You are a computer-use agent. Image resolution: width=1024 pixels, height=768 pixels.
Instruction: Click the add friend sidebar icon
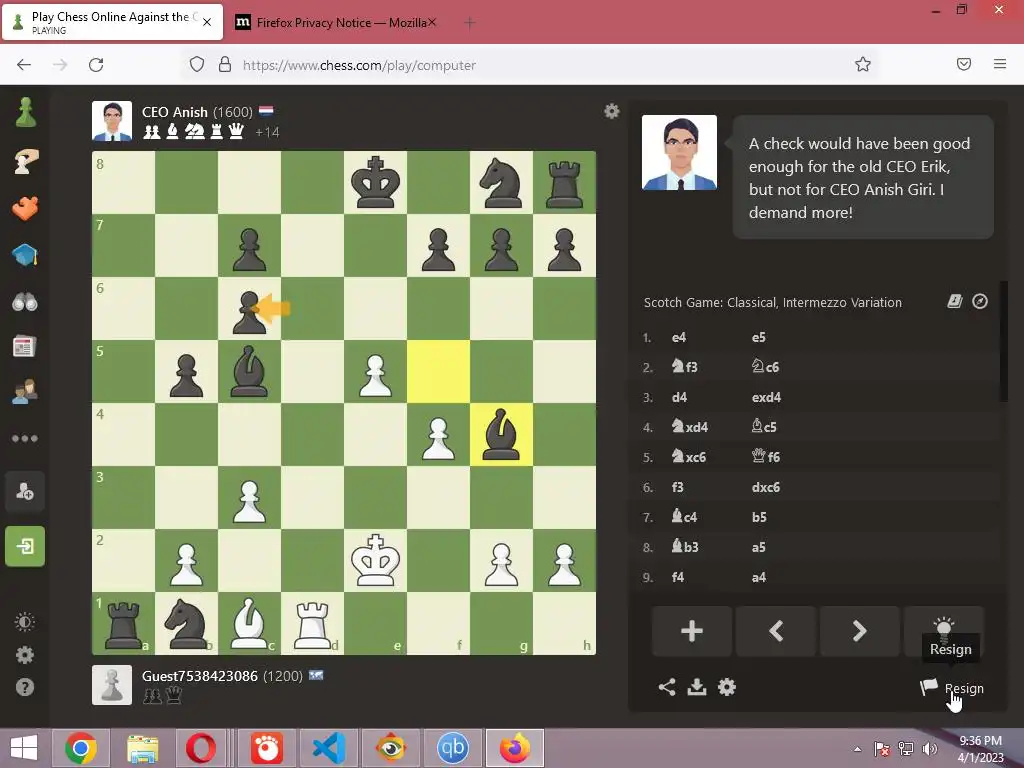[x=25, y=491]
